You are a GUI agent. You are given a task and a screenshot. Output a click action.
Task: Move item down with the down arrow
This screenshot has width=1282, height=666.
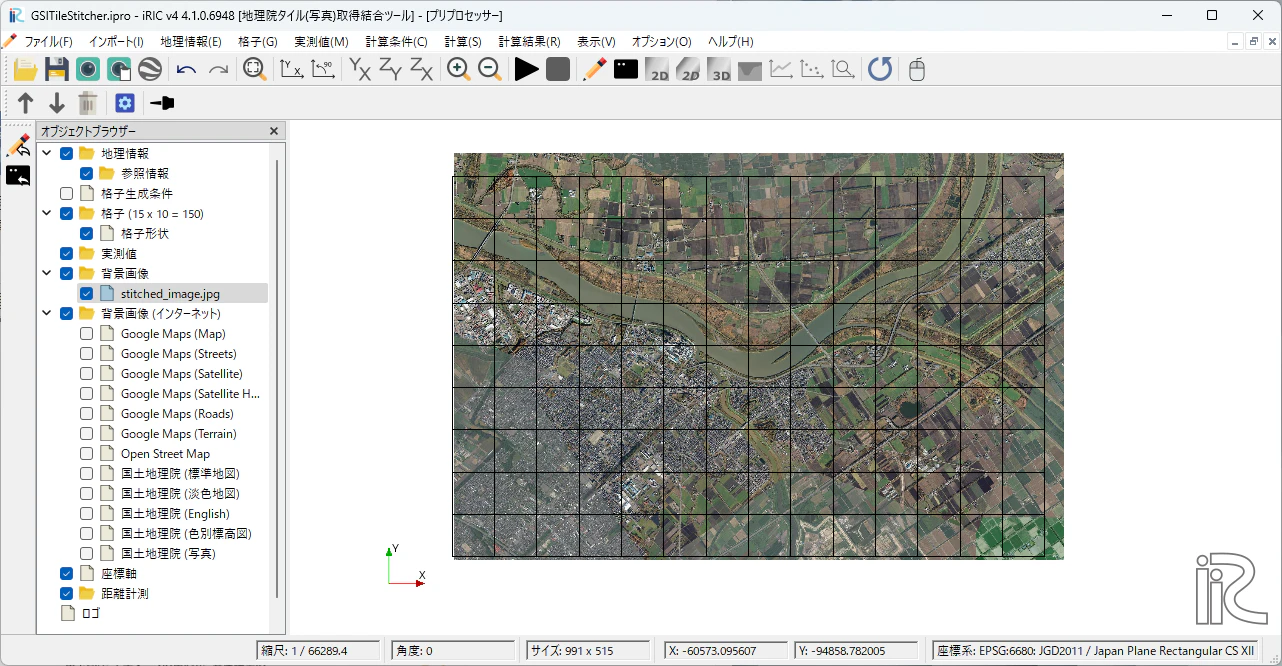click(57, 103)
